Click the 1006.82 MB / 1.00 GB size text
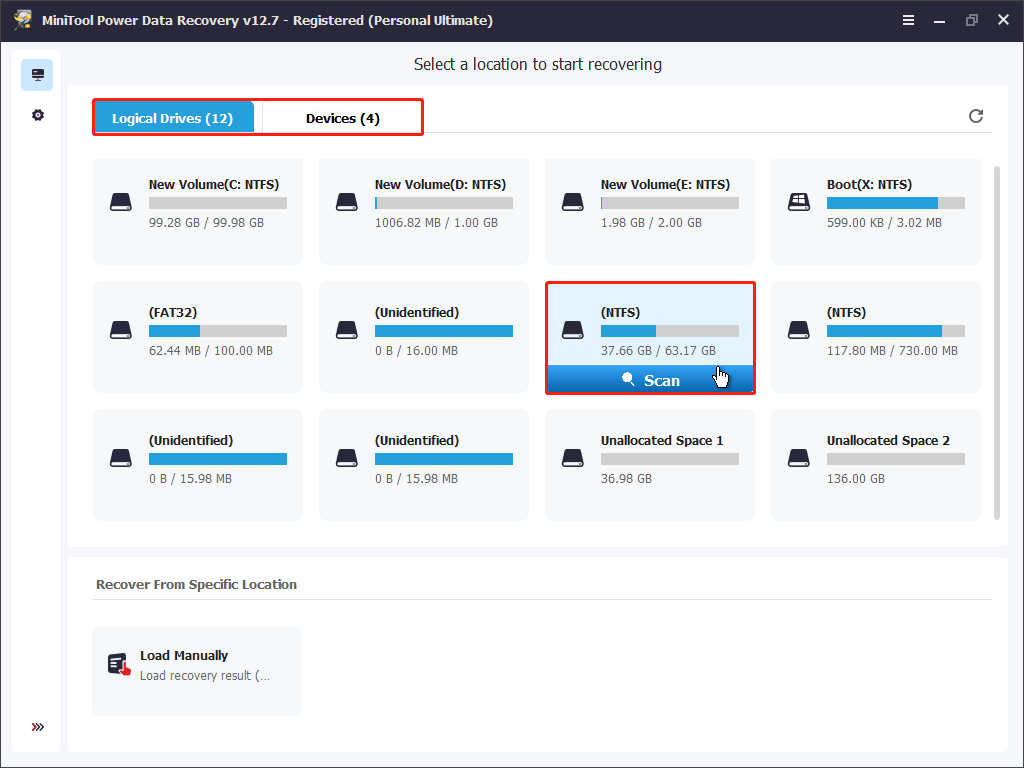Screen dimensions: 1024x768 pos(436,223)
